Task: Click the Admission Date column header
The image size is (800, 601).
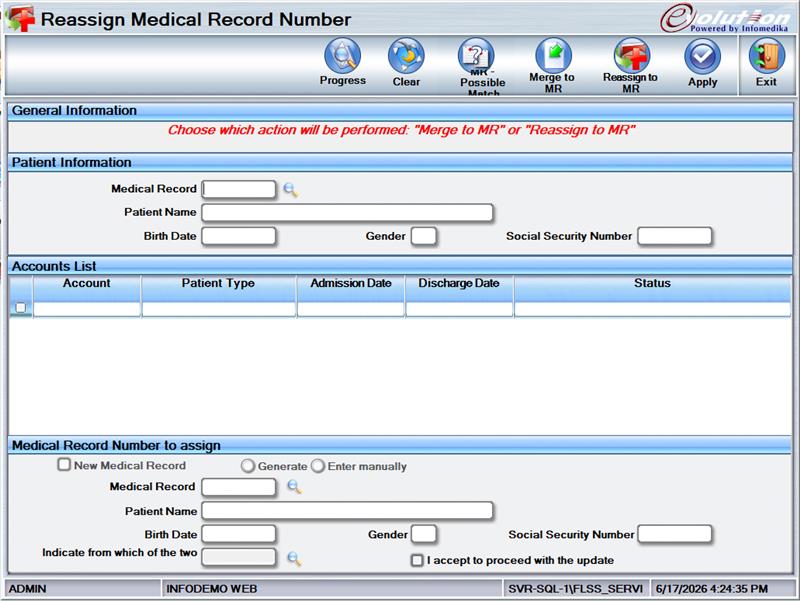Action: (351, 289)
